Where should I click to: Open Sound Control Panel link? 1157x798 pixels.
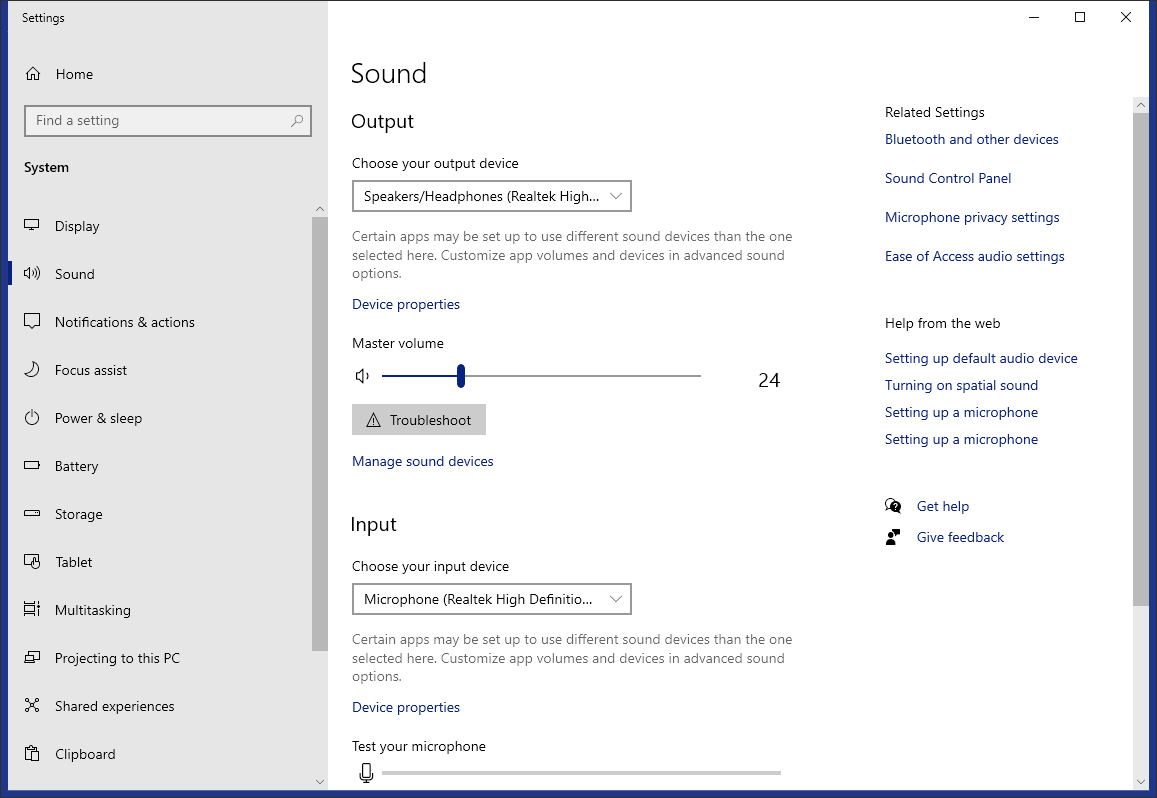tap(948, 179)
